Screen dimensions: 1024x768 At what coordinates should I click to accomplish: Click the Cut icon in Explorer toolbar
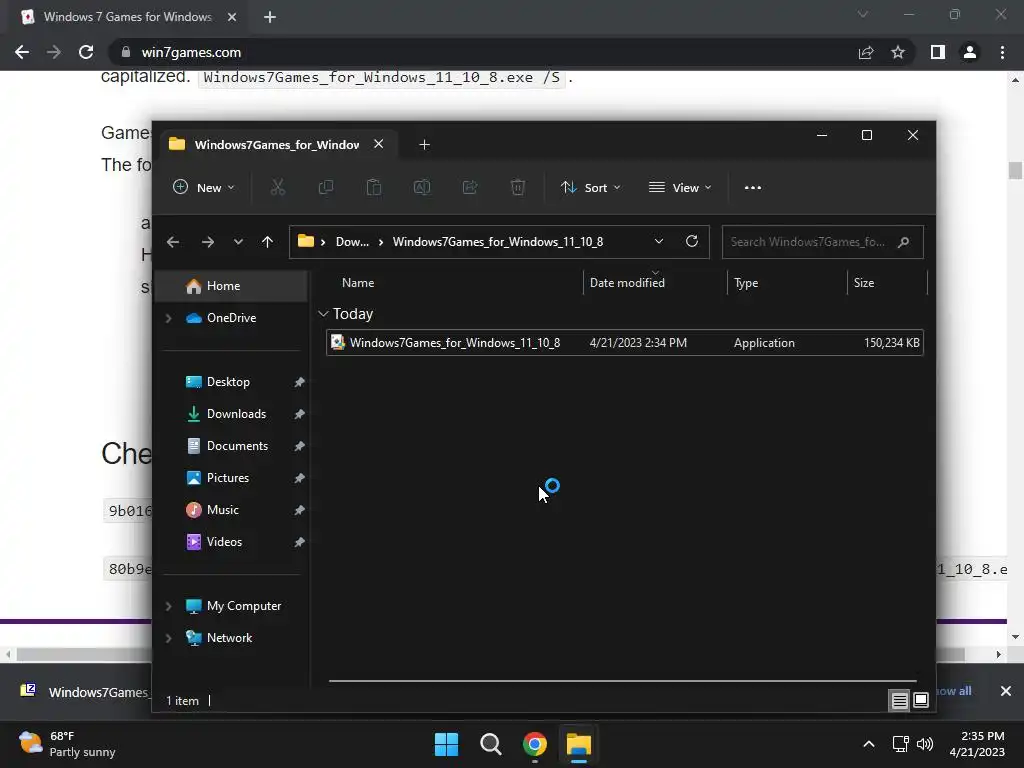pos(278,187)
